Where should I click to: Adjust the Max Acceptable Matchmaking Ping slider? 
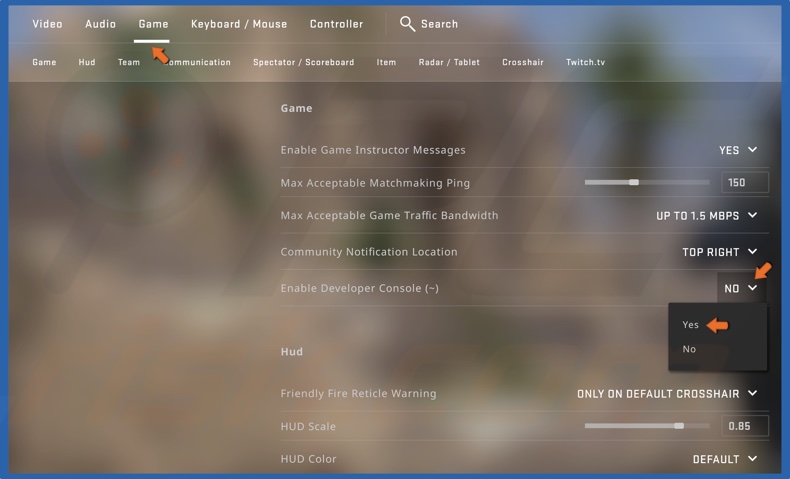click(647, 182)
